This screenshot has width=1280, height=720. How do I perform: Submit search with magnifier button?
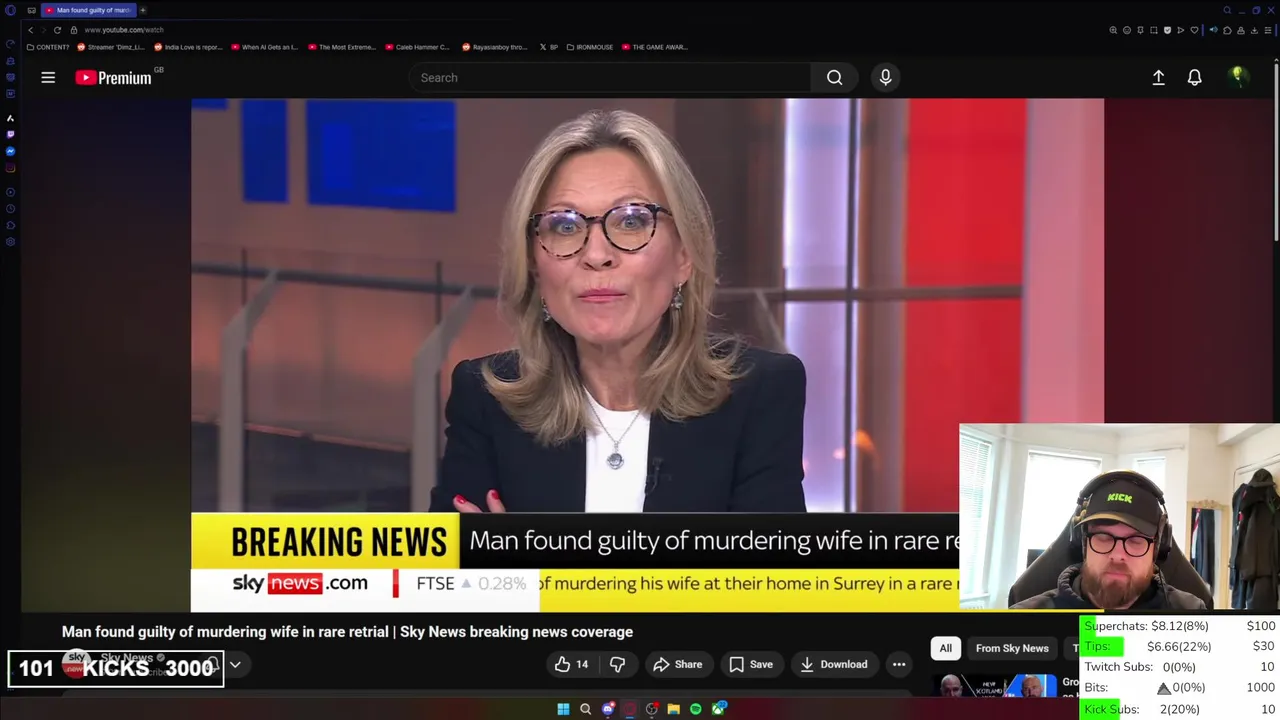click(834, 77)
